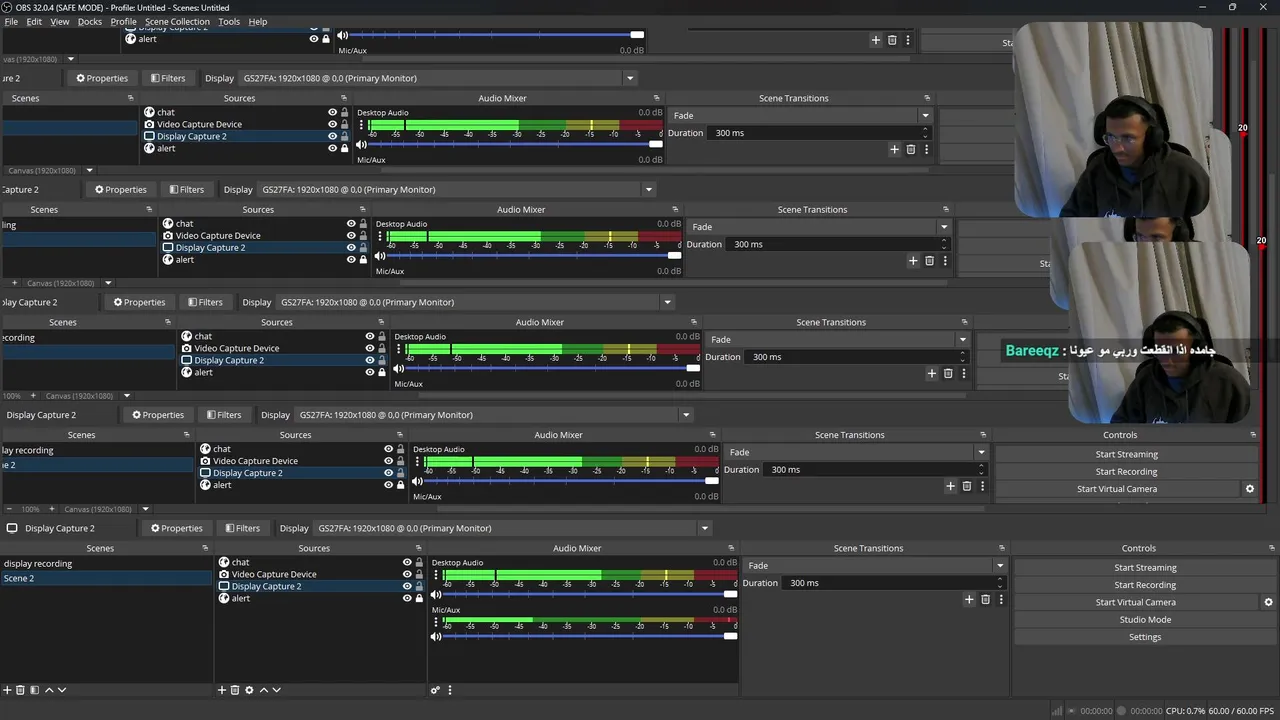Viewport: 1280px width, 720px height.
Task: Hide the chat source in bottom Sources dock
Action: (x=407, y=562)
